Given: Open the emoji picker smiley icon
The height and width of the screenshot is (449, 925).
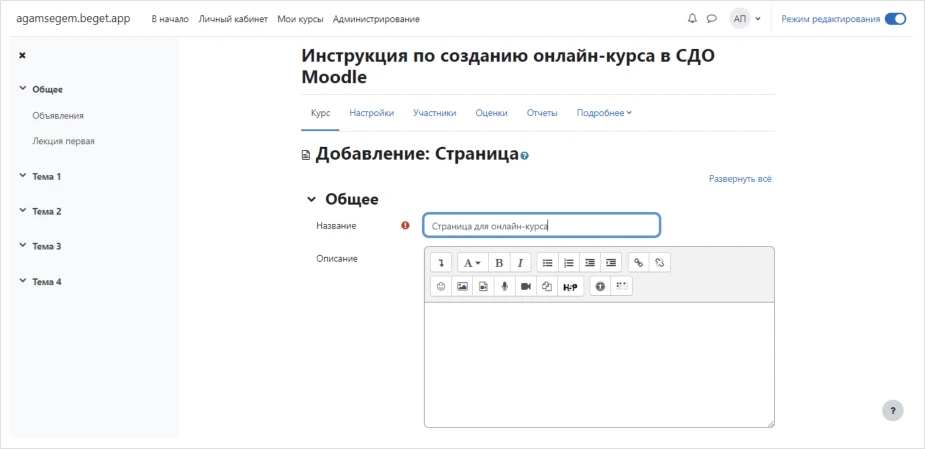Looking at the screenshot, I should click(x=441, y=286).
